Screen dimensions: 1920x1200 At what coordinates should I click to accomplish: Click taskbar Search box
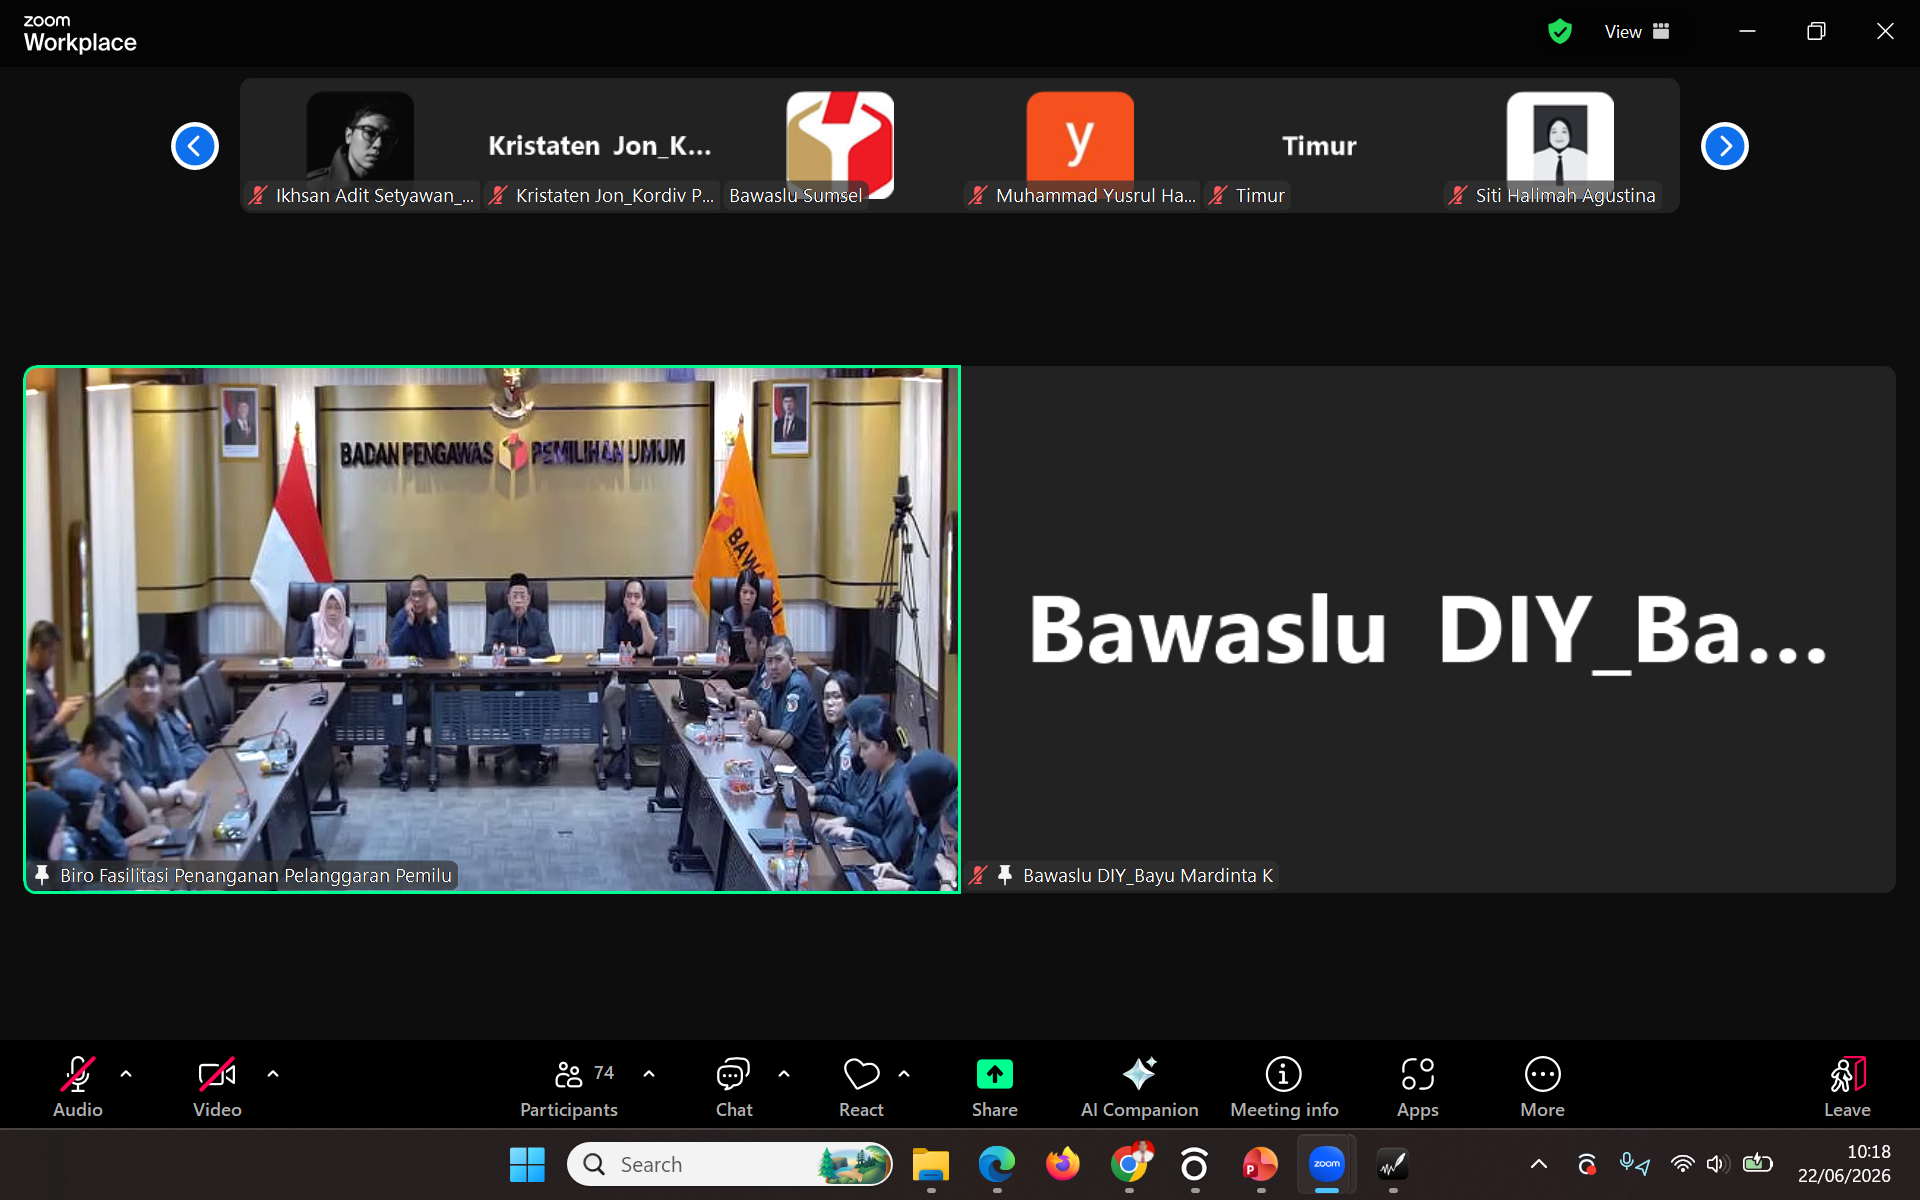[x=730, y=1165]
